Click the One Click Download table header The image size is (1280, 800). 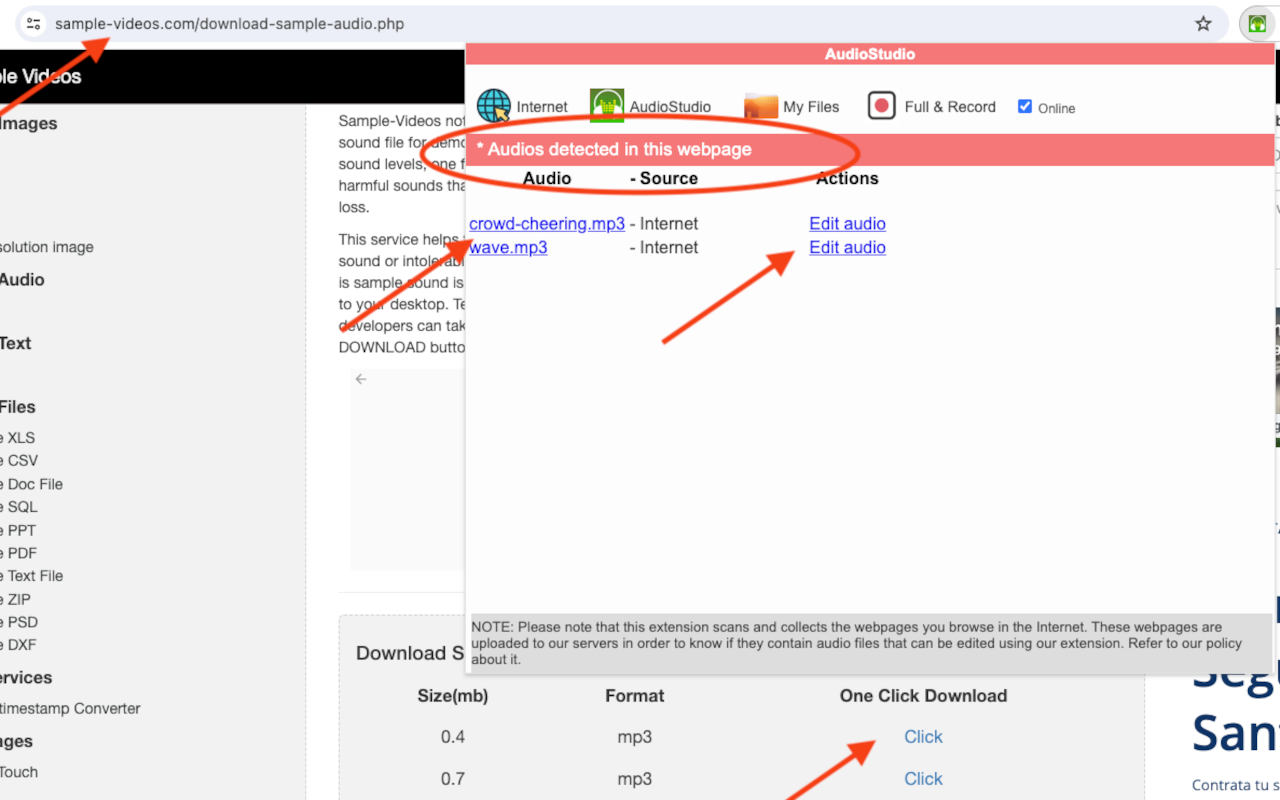click(x=923, y=696)
